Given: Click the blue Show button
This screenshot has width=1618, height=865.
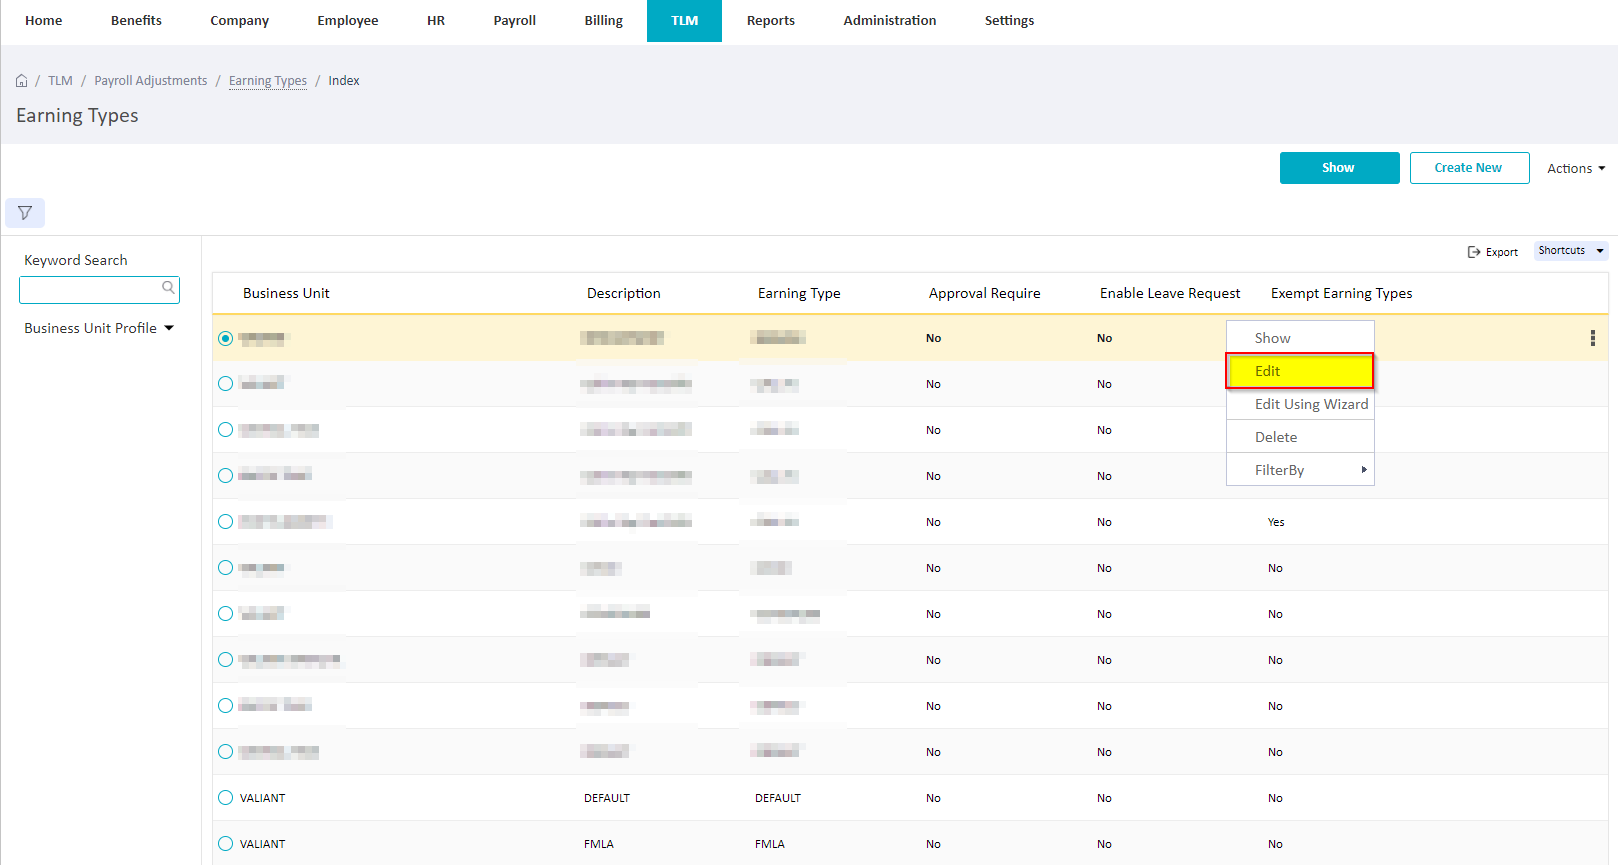Looking at the screenshot, I should (x=1339, y=168).
